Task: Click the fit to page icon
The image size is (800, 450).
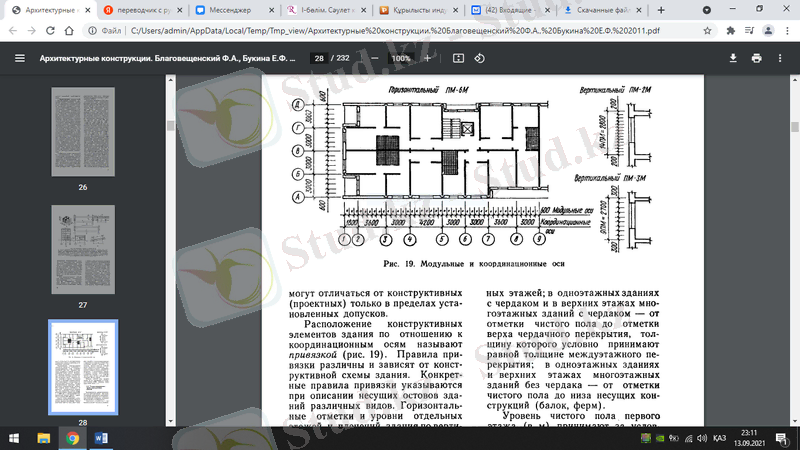Action: click(x=456, y=58)
